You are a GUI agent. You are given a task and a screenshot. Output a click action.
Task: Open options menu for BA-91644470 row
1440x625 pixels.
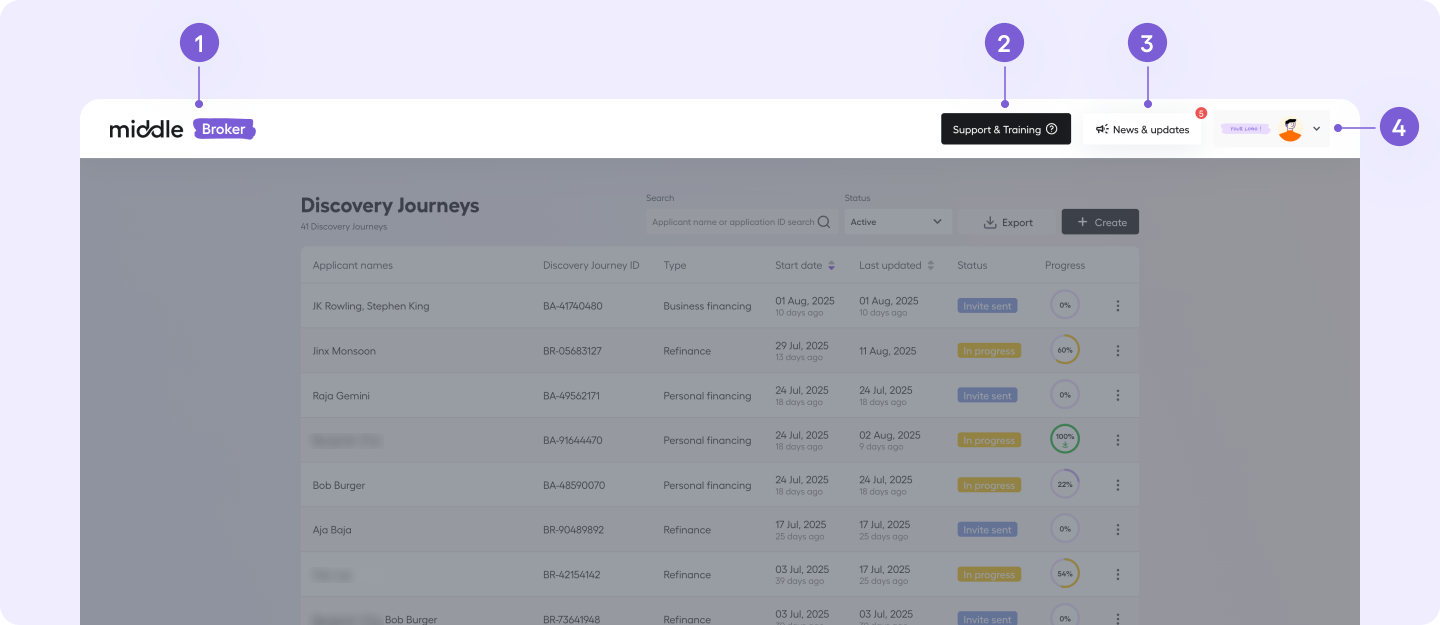1118,440
